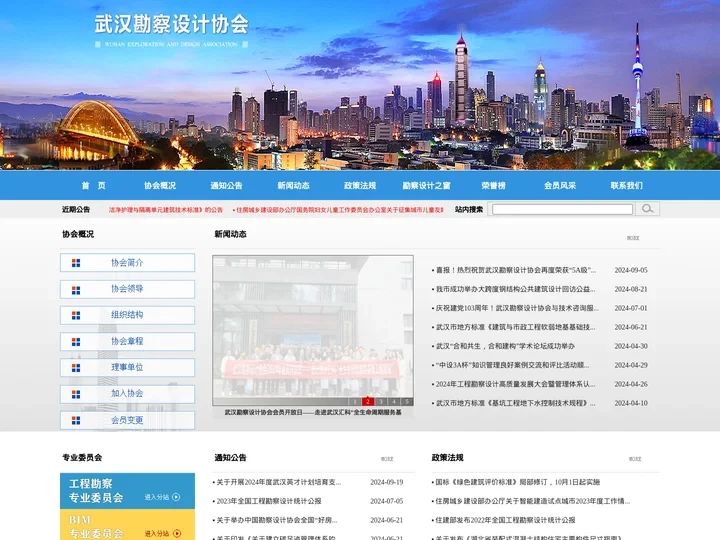
Task: Open news 2024年工程勘察设计高质量发展大会
Action: pos(515,384)
